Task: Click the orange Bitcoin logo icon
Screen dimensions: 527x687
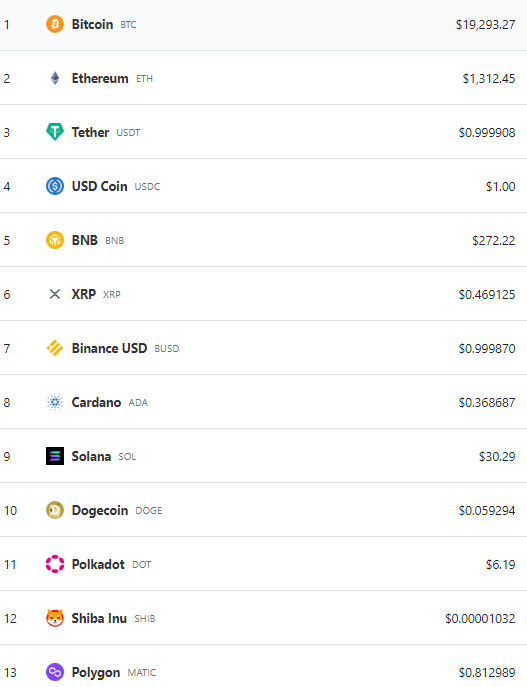Action: (x=55, y=24)
